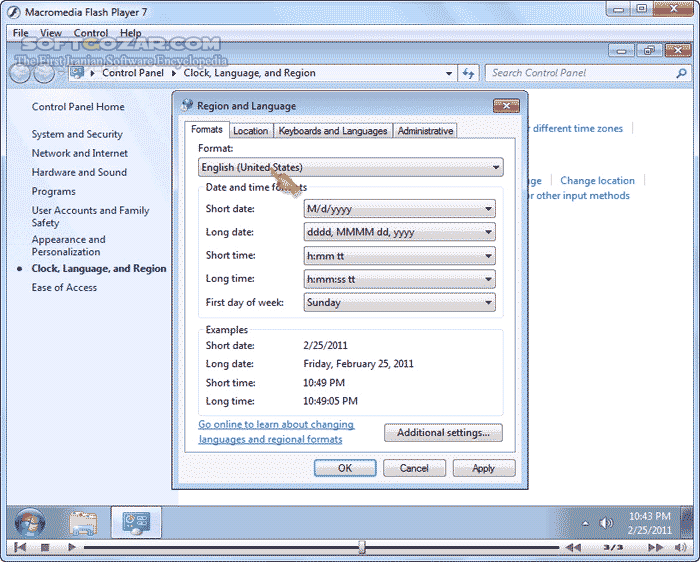Click the Apply button
Image resolution: width=700 pixels, height=562 pixels.
(483, 468)
